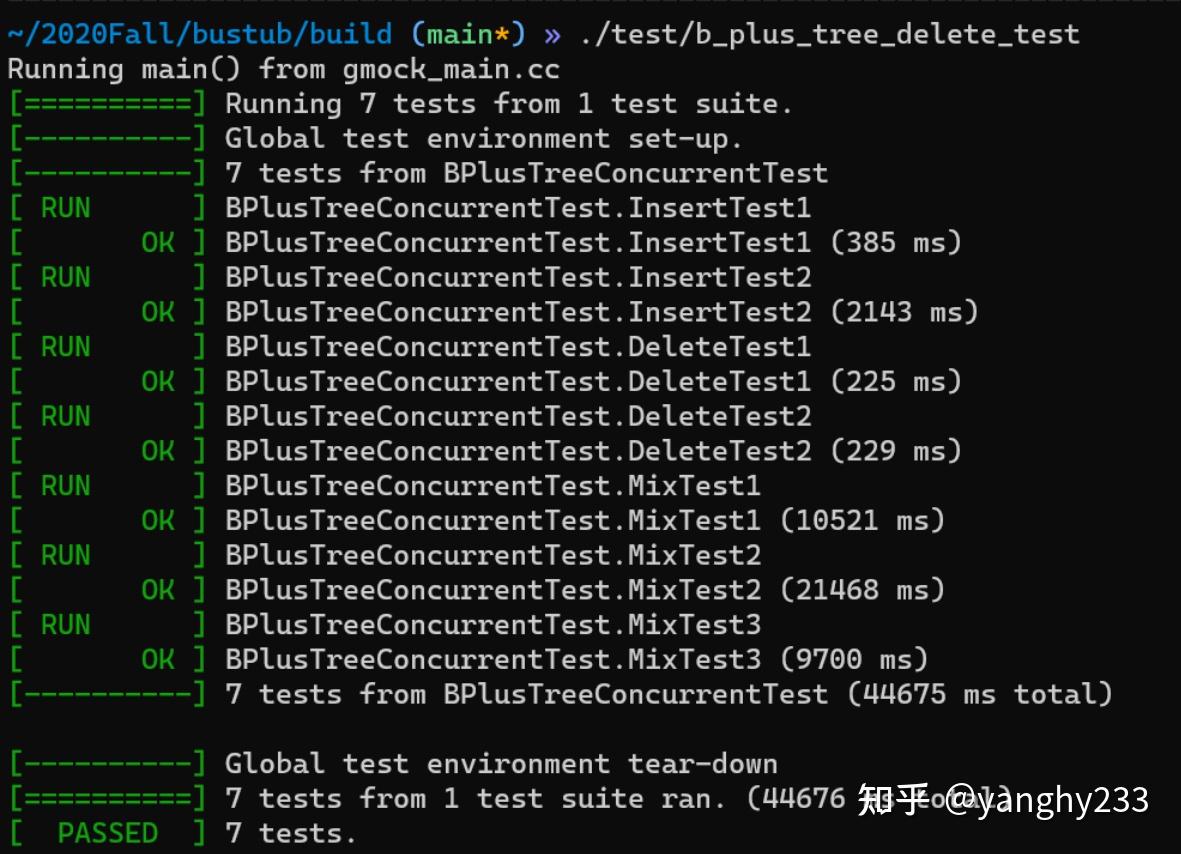Click the "Global test environment tear-down" text

pos(500,763)
